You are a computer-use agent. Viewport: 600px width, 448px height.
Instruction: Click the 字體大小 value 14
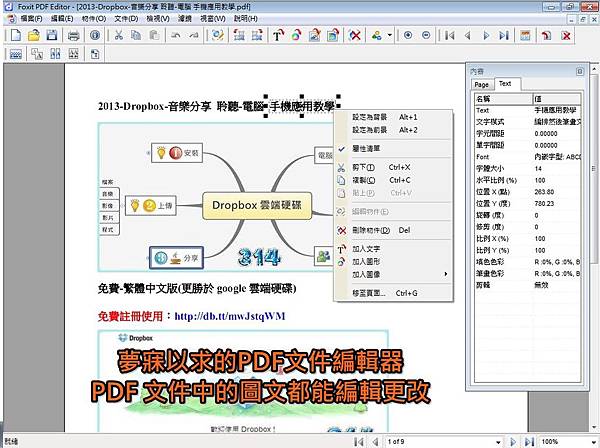coord(538,168)
